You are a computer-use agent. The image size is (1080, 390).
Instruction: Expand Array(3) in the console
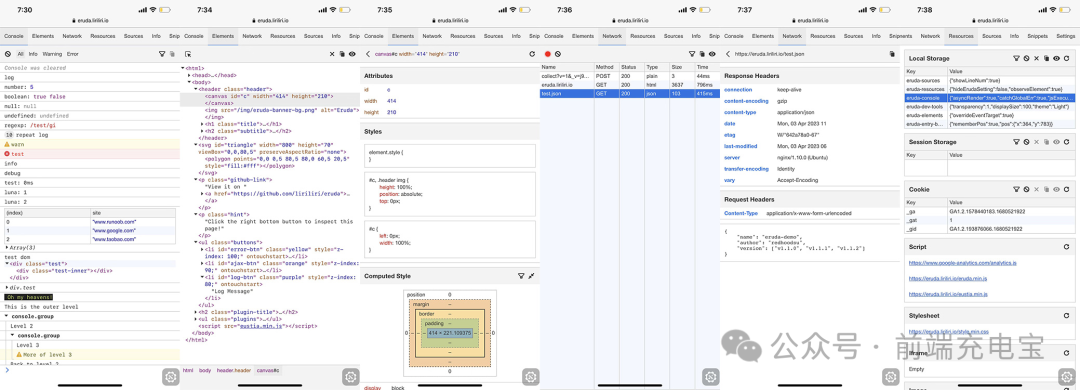[x=7, y=247]
